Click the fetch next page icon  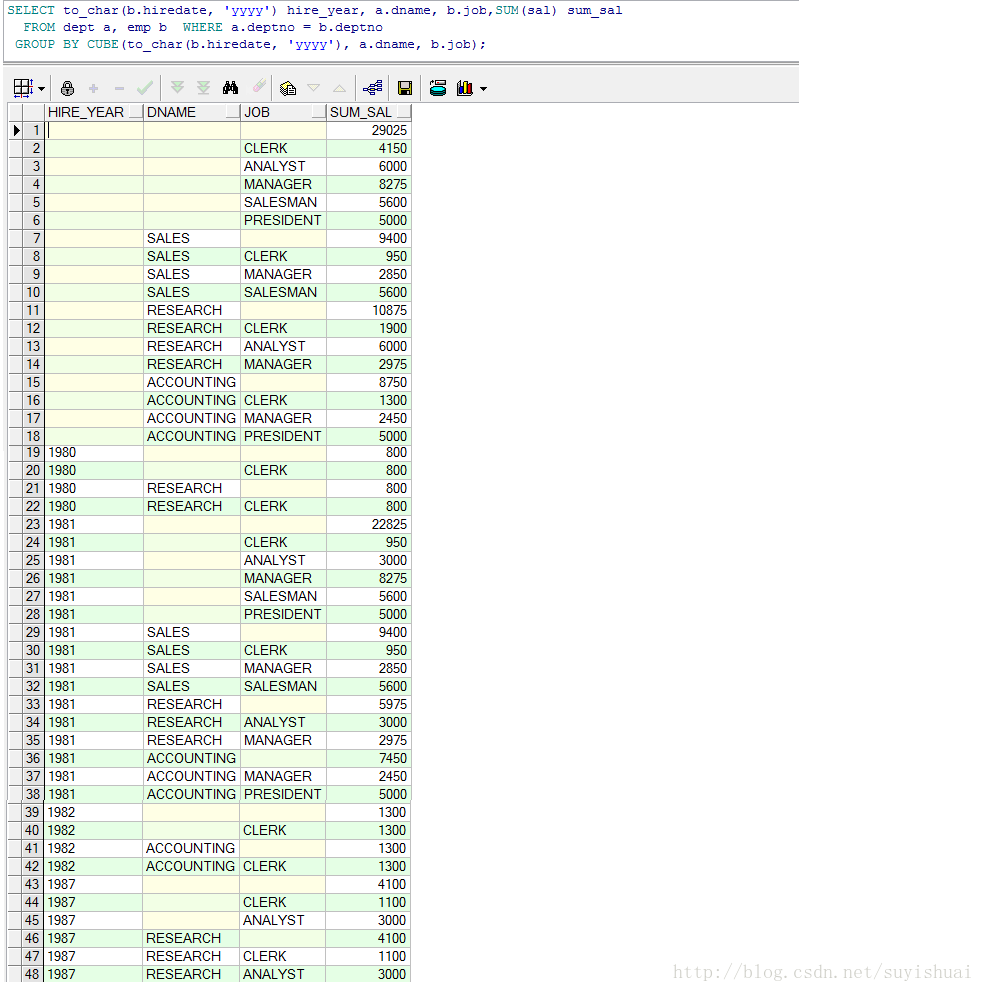177,88
